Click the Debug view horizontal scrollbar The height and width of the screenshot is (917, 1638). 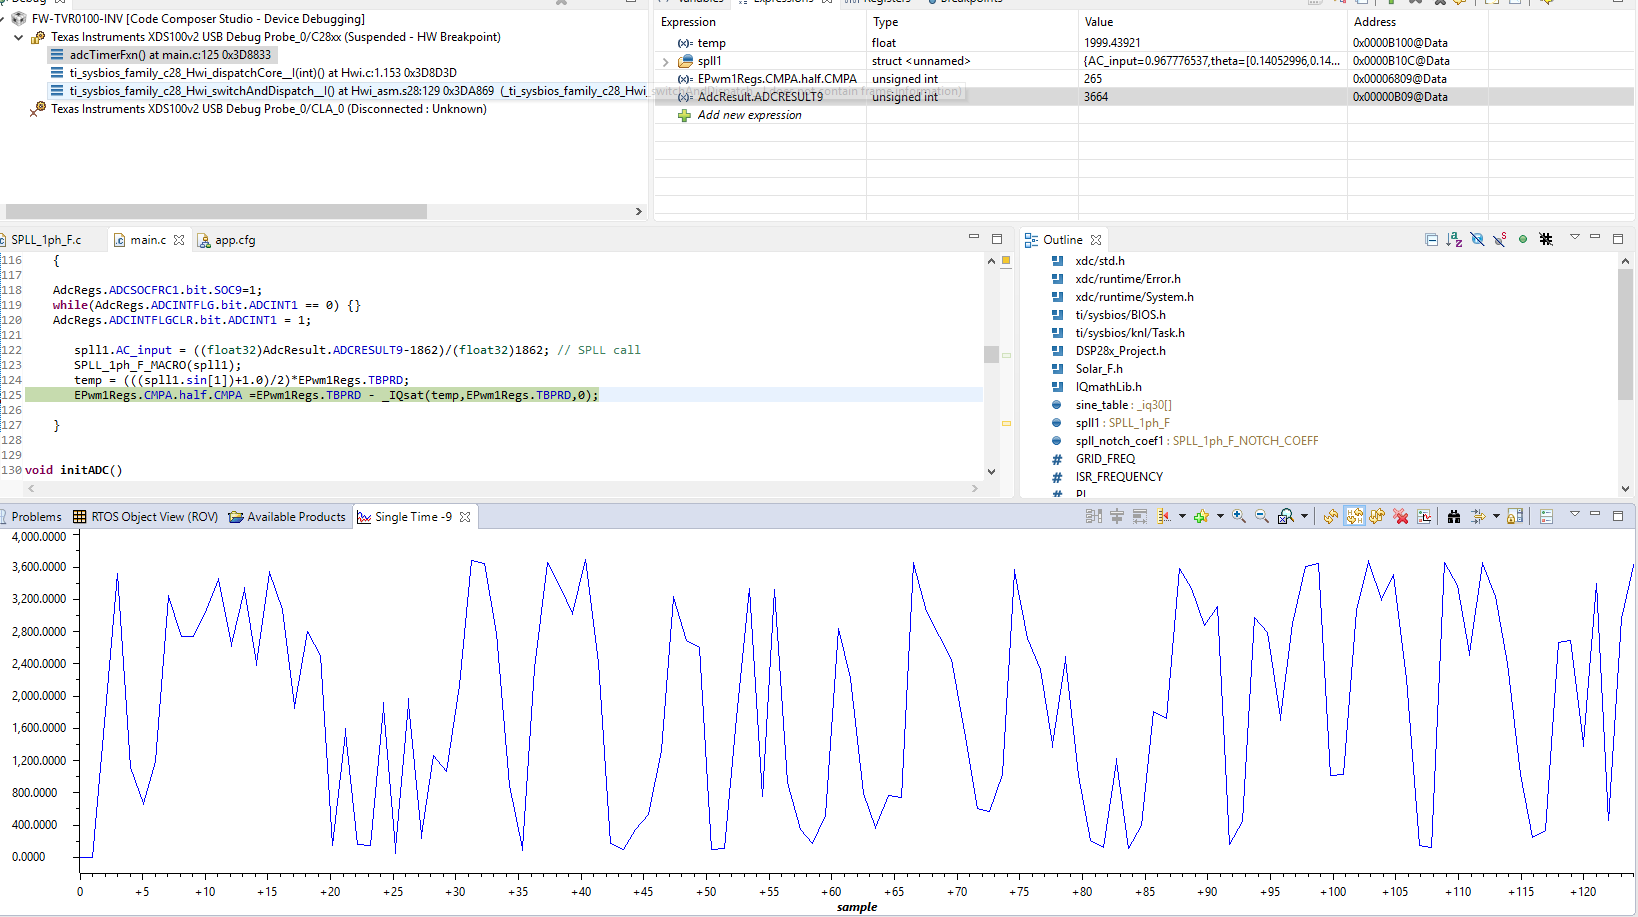216,212
